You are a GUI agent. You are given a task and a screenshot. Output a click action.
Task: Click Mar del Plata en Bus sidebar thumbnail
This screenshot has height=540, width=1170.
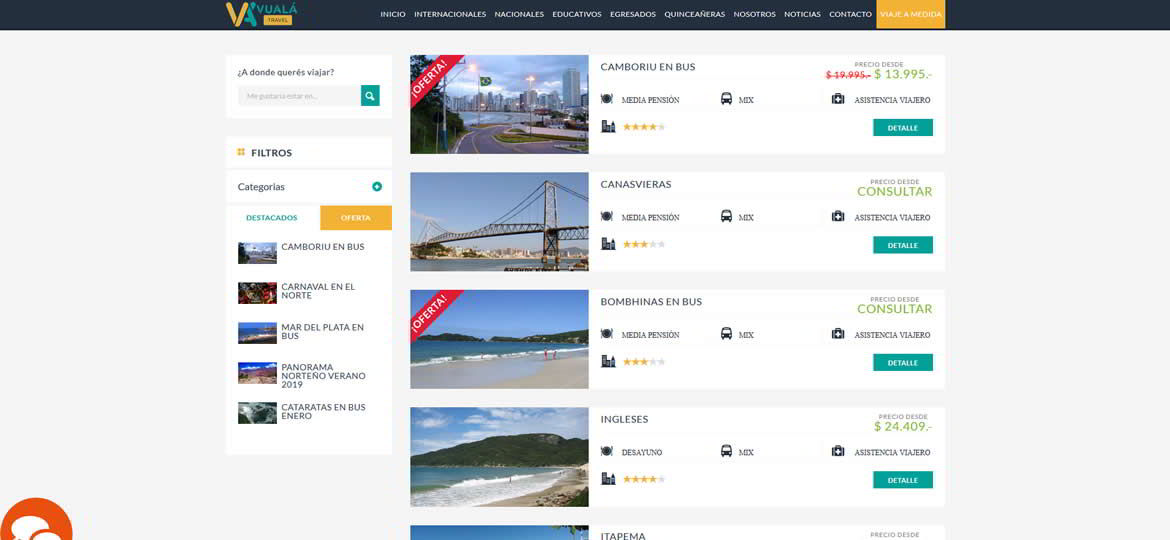(x=257, y=333)
